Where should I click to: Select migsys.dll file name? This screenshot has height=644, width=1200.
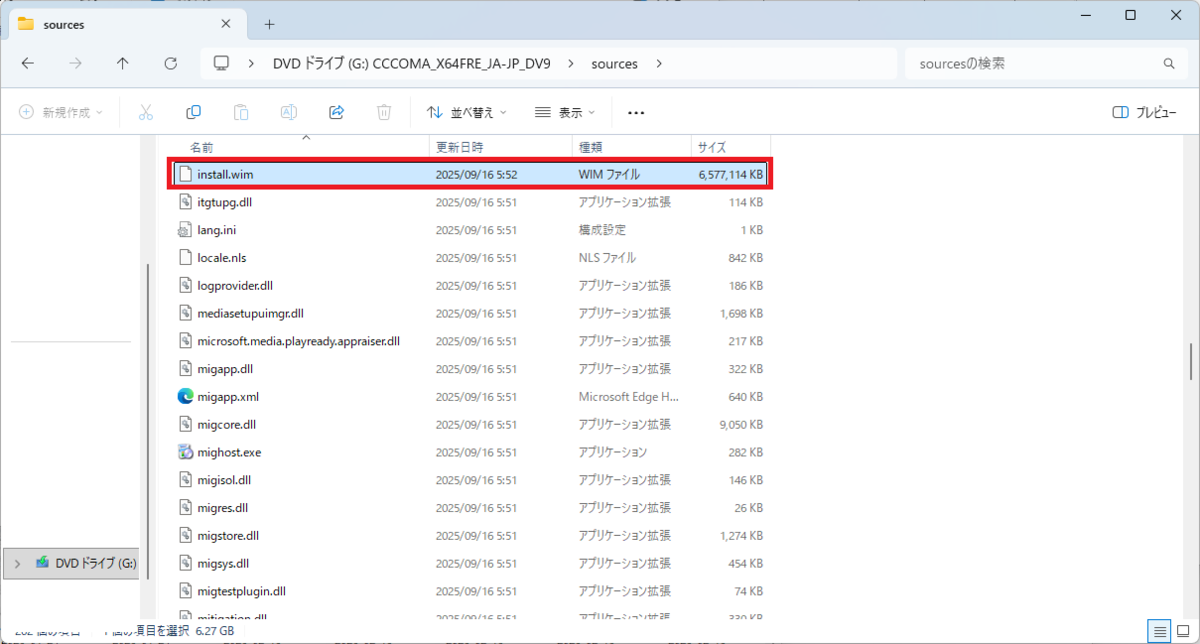223,563
